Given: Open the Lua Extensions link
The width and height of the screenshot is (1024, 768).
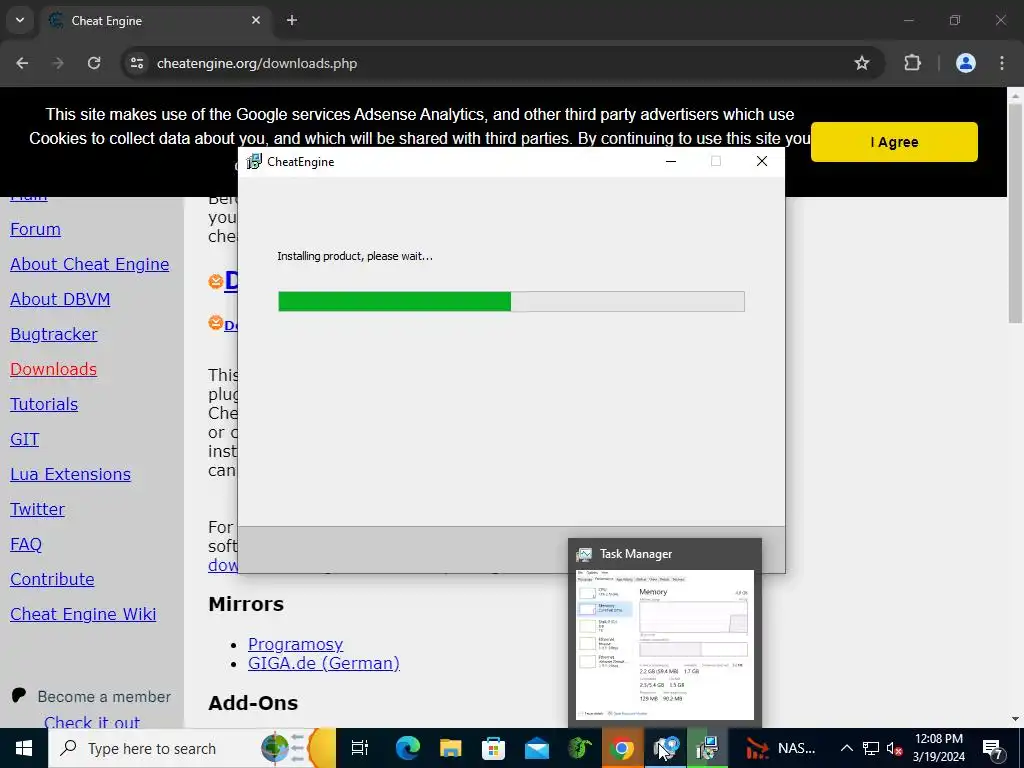Looking at the screenshot, I should pyautogui.click(x=71, y=474).
